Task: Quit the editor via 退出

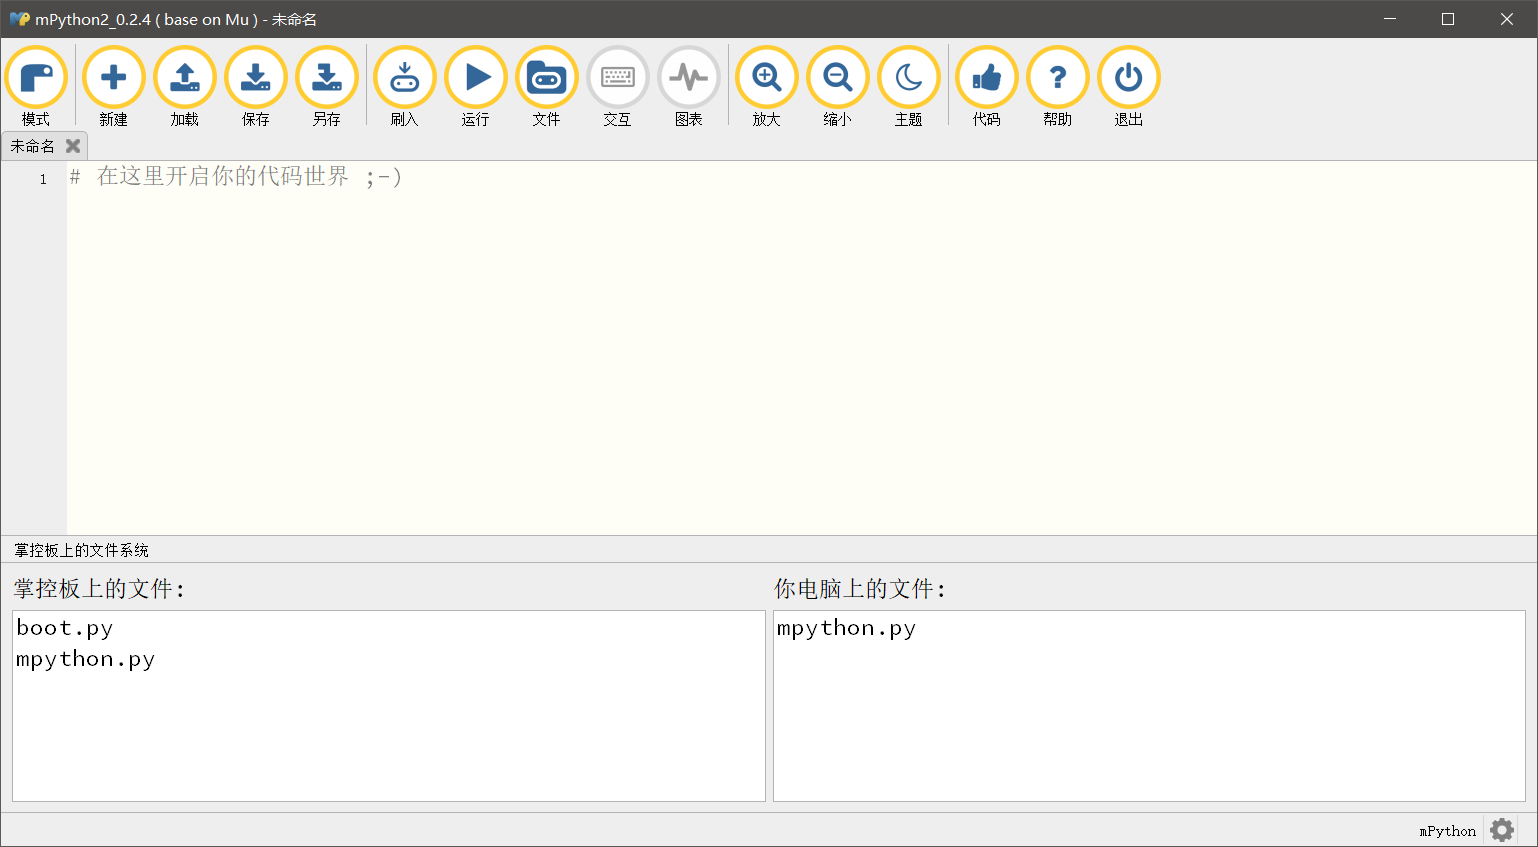Action: point(1129,86)
